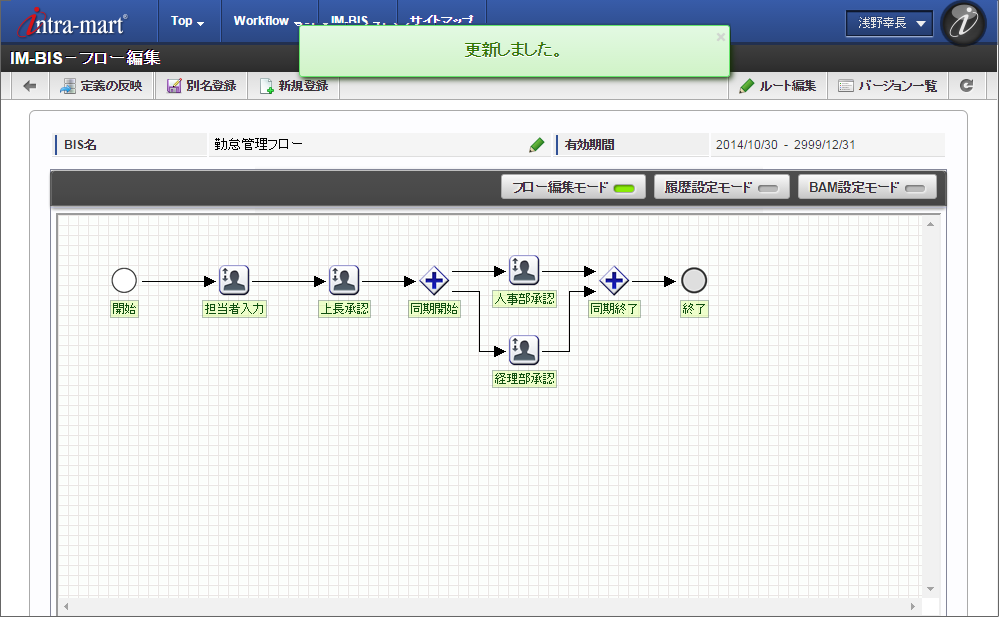
Task: Edit BIS name with green pencil icon
Action: pos(536,145)
